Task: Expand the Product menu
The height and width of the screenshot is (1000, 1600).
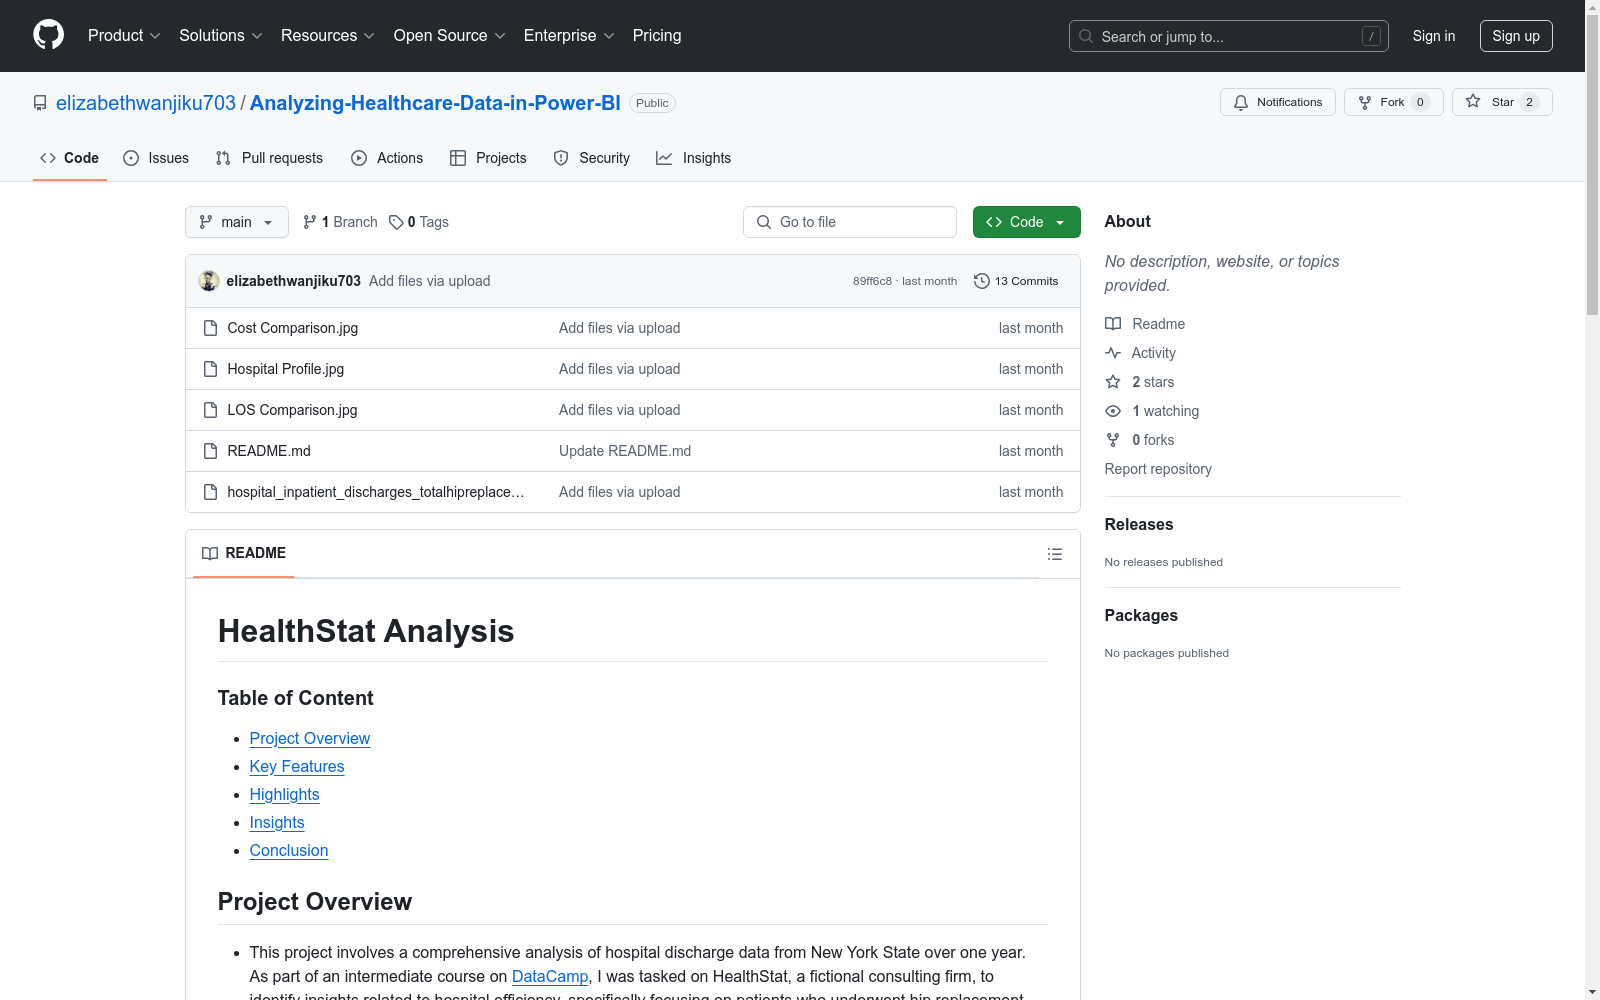Action: click(124, 35)
